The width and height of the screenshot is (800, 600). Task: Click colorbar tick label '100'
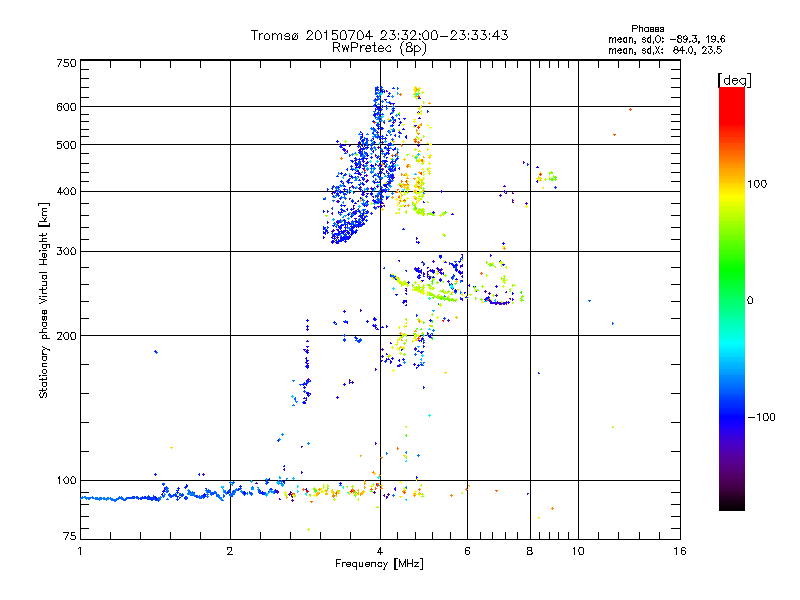tap(757, 184)
